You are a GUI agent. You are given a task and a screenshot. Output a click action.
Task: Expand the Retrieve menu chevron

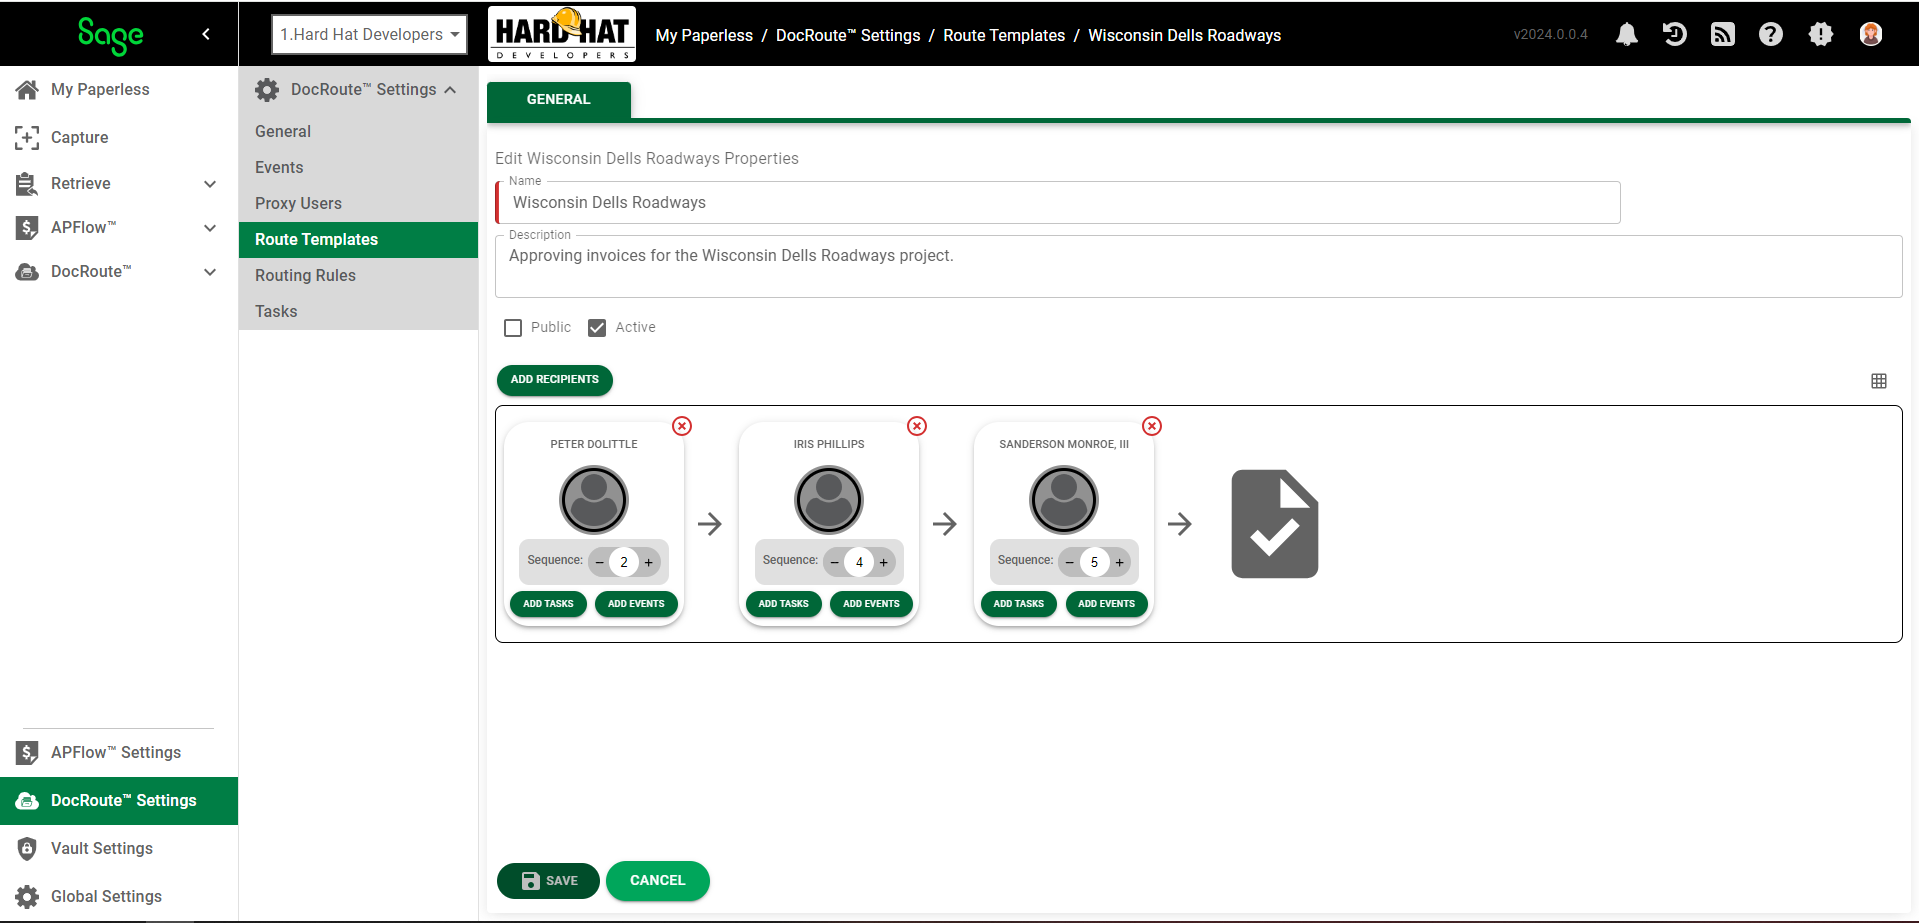(x=210, y=184)
